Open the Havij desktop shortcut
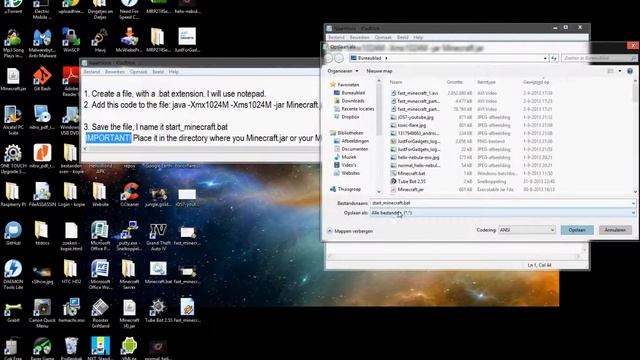 (x=100, y=40)
